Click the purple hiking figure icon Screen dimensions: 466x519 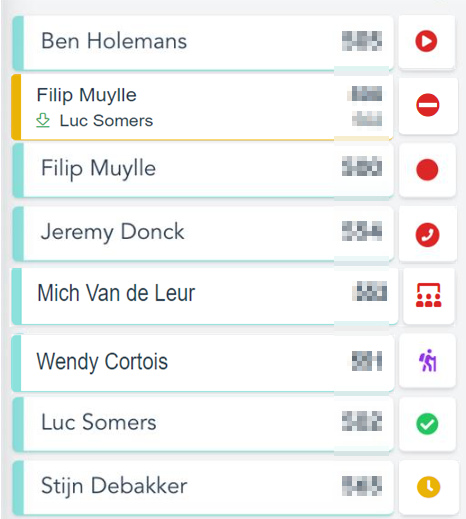point(427,360)
